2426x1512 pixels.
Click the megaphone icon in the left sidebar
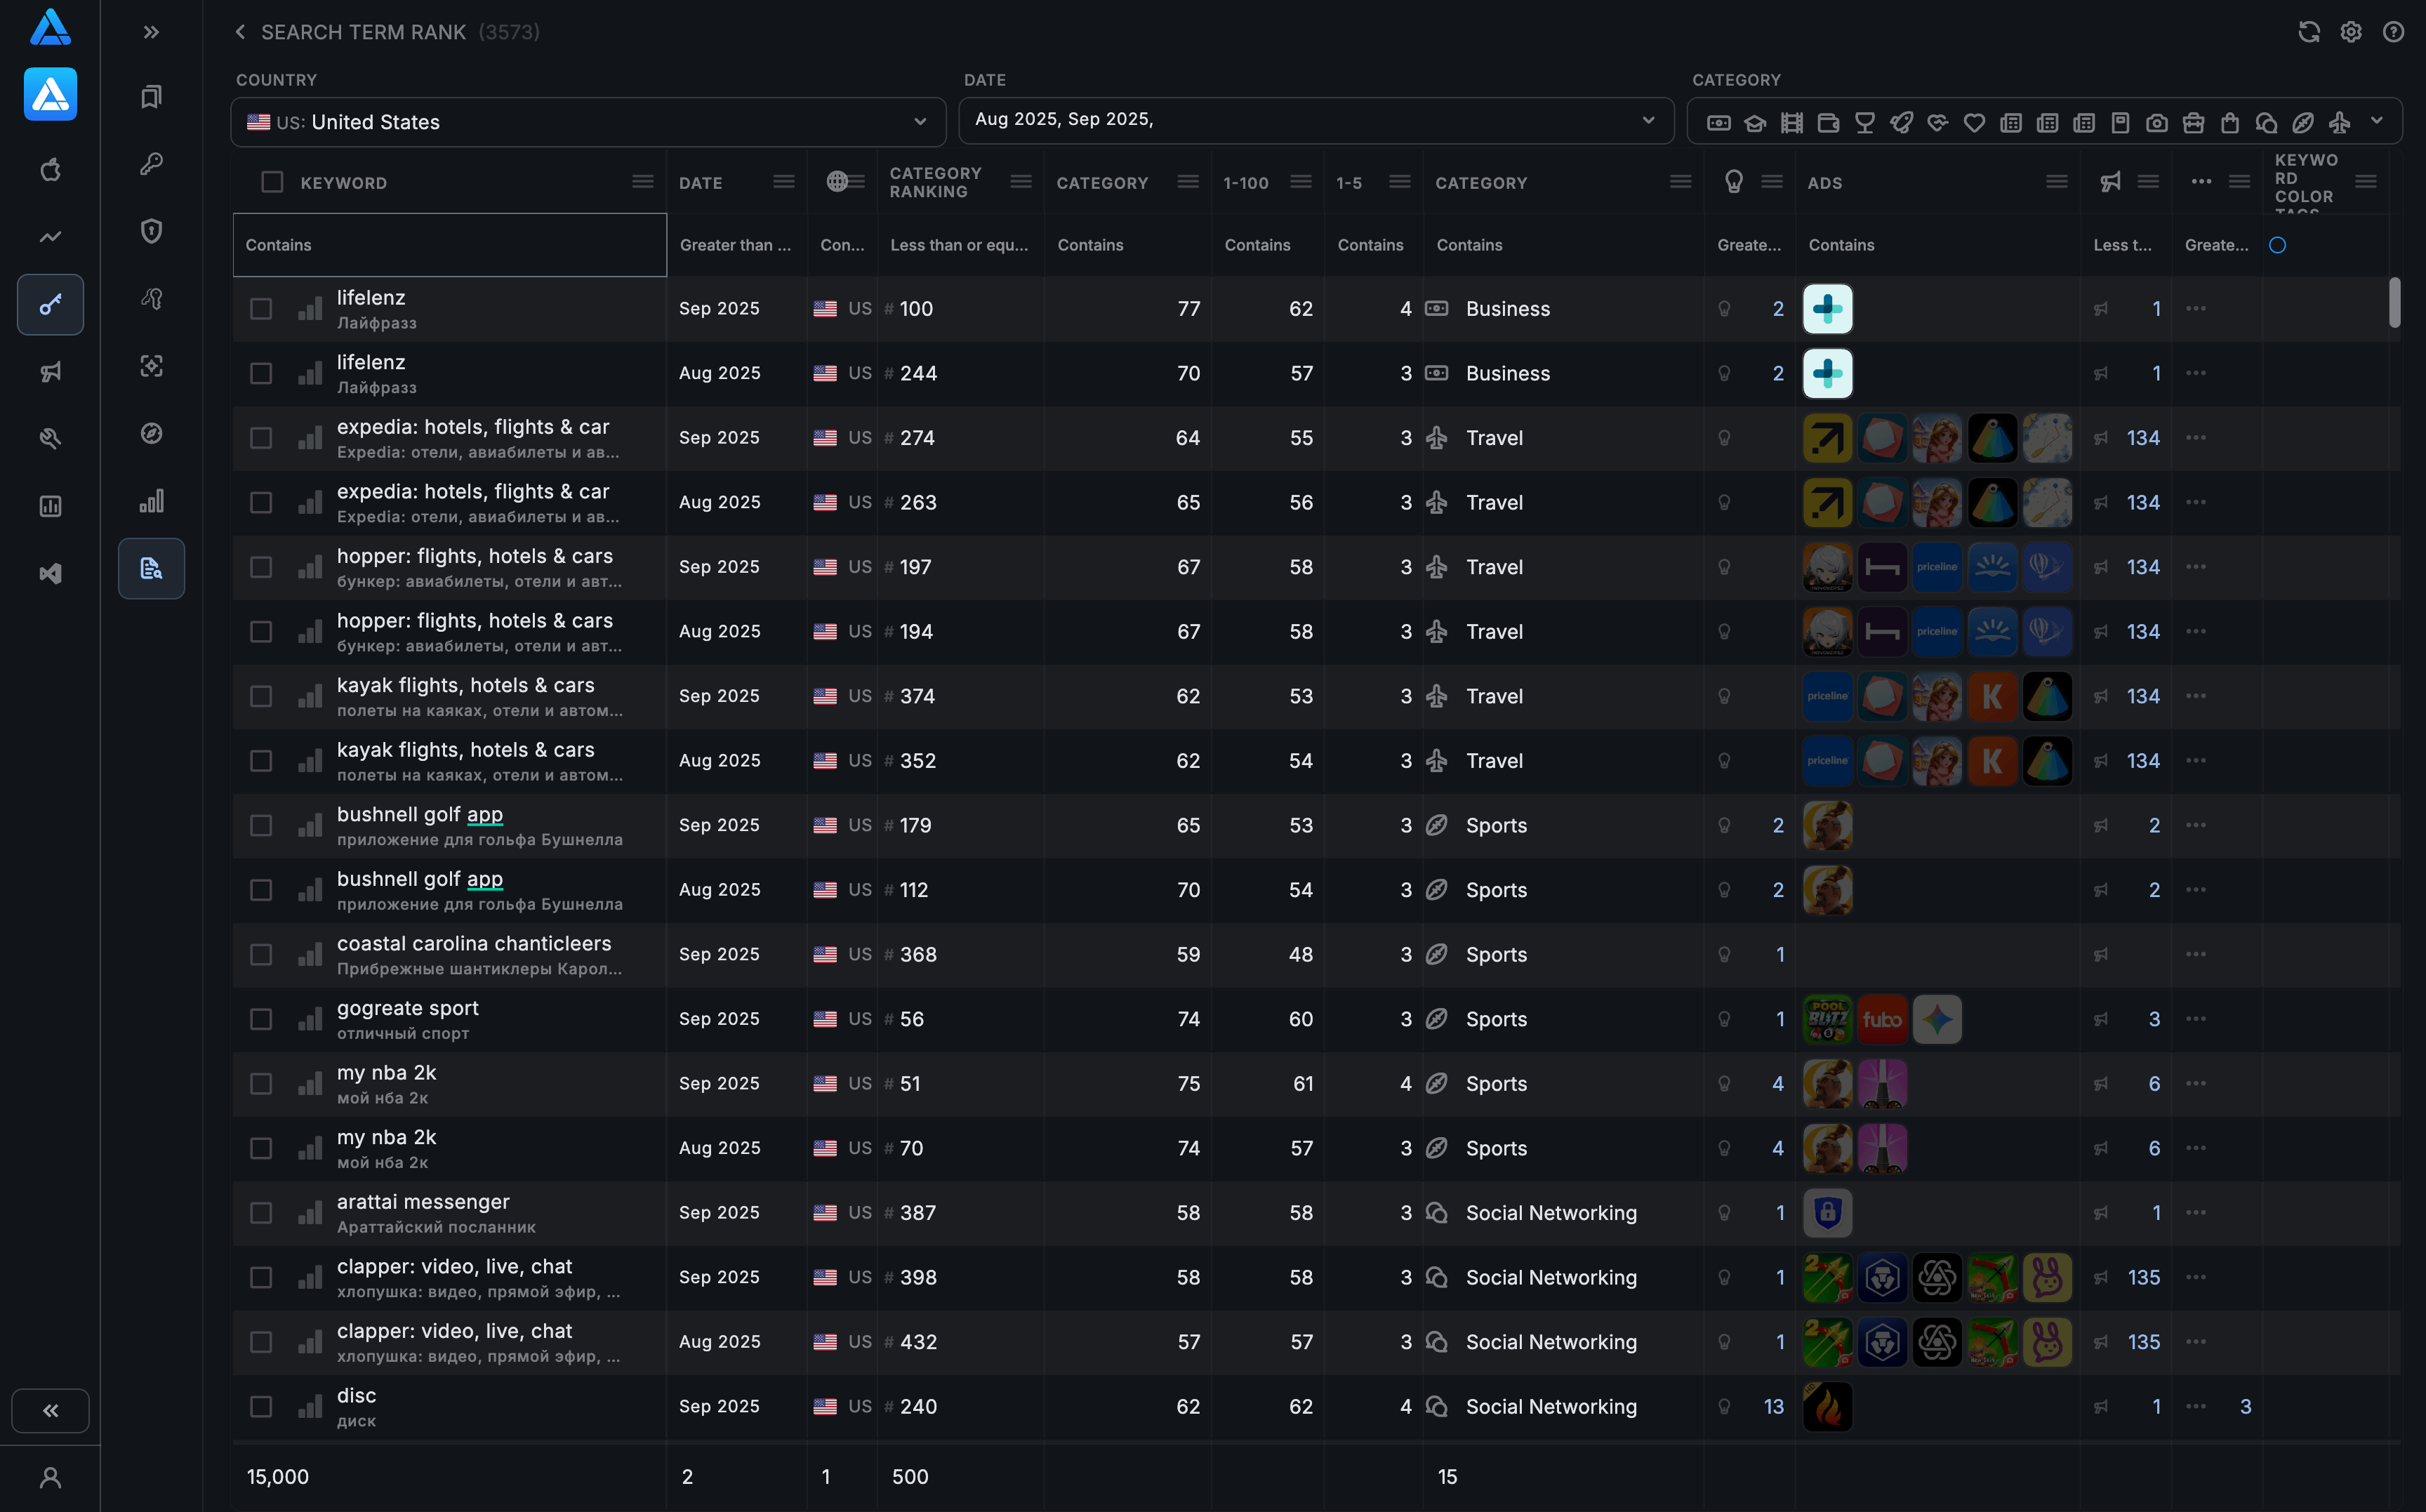(x=50, y=372)
